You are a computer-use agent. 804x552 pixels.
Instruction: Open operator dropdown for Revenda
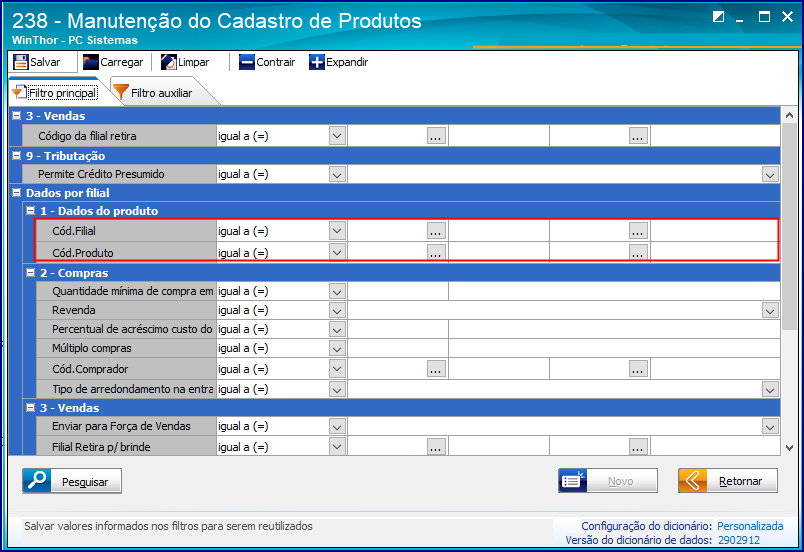337,310
